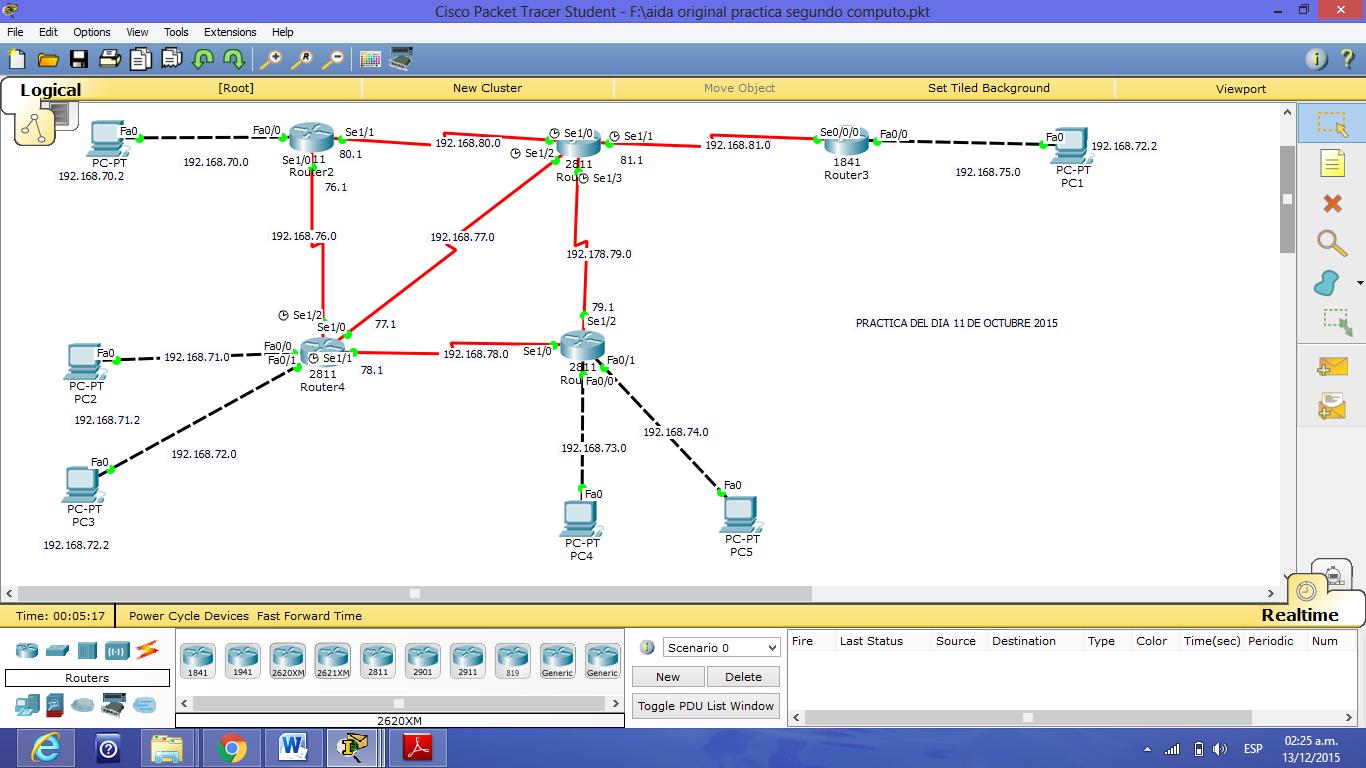Switch to the Logical workspace tab
The height and width of the screenshot is (768, 1366).
pos(50,90)
